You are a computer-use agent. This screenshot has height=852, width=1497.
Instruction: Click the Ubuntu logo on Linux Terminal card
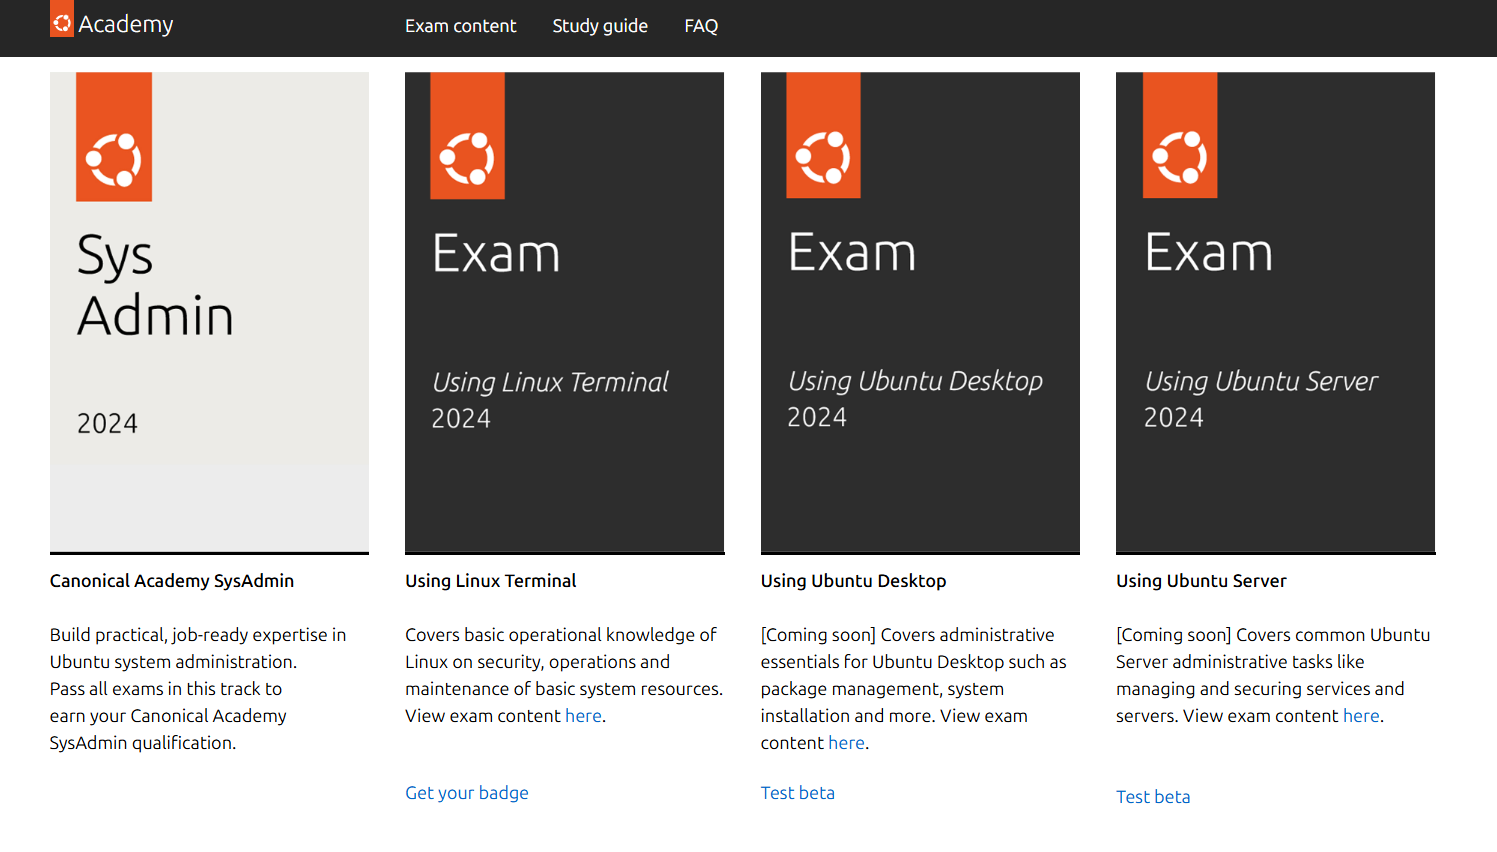(467, 158)
